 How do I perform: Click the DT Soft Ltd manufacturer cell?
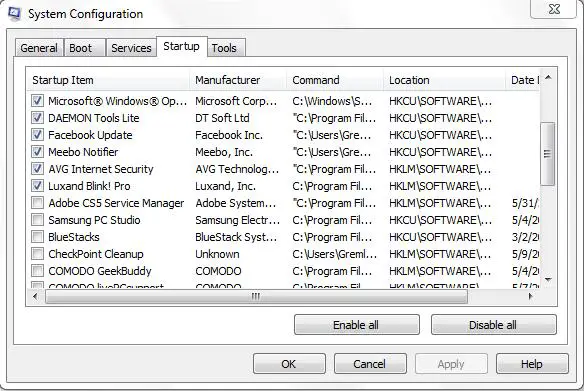(x=222, y=118)
